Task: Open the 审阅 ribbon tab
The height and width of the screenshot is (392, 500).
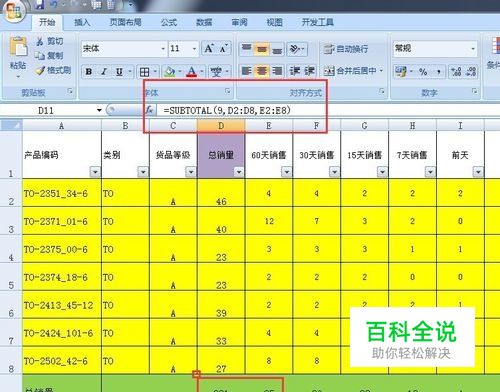Action: (239, 22)
